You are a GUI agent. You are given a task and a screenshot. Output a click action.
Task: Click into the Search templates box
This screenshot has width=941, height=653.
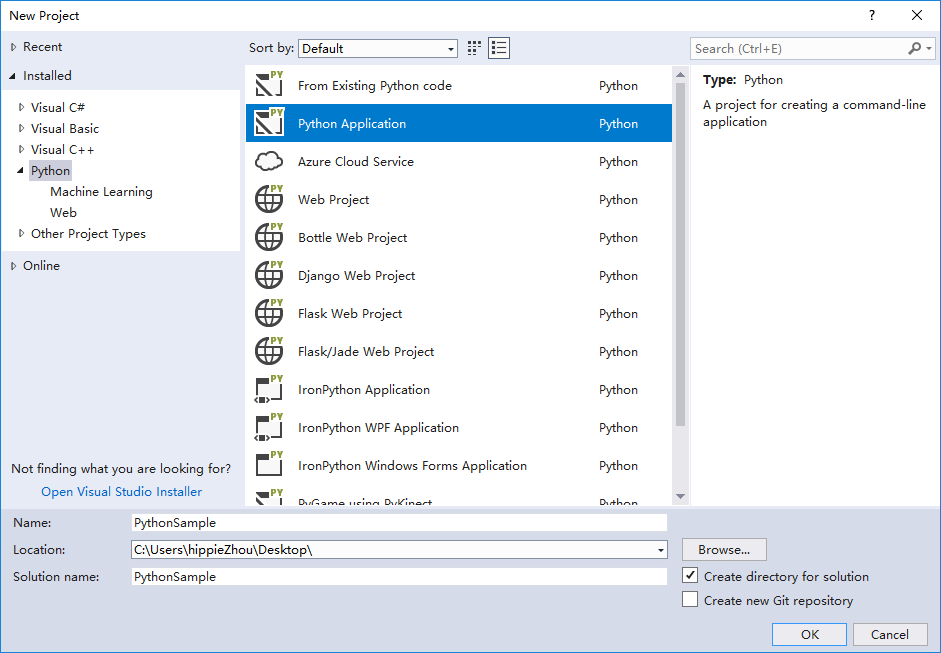tap(800, 49)
